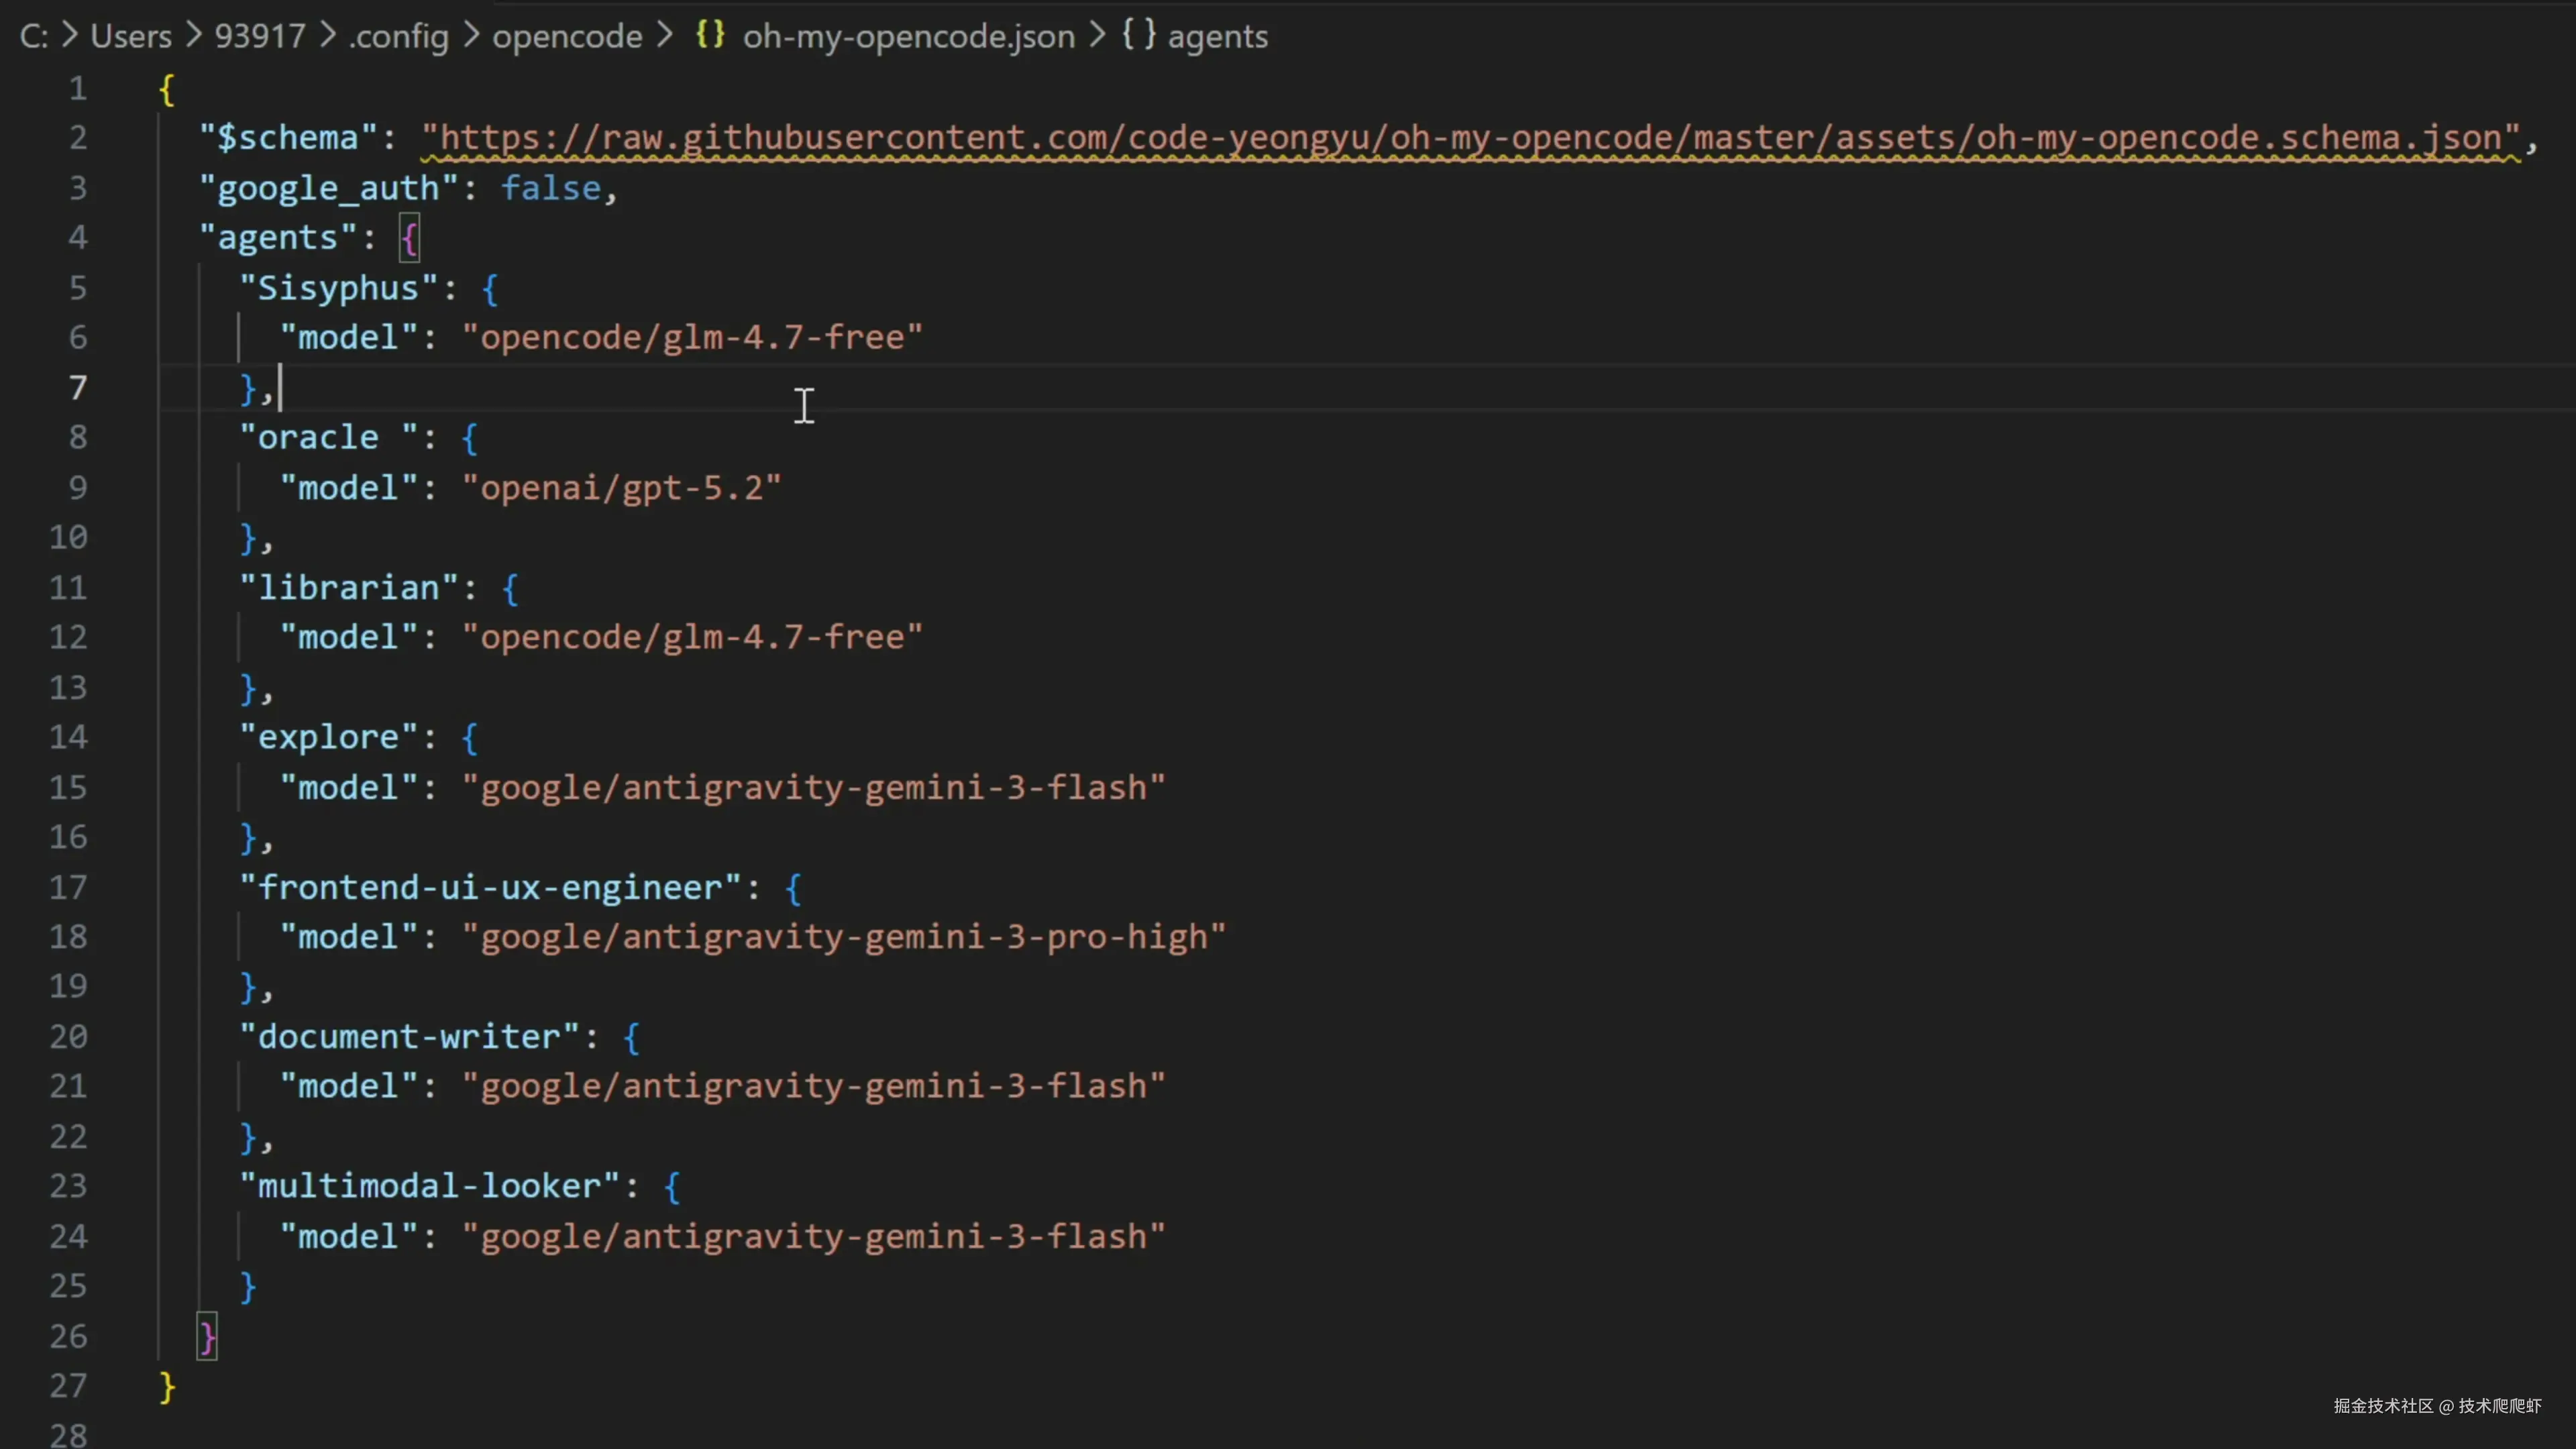The width and height of the screenshot is (2576, 1449).
Task: Click line number 17 in the gutter
Action: click(x=68, y=887)
